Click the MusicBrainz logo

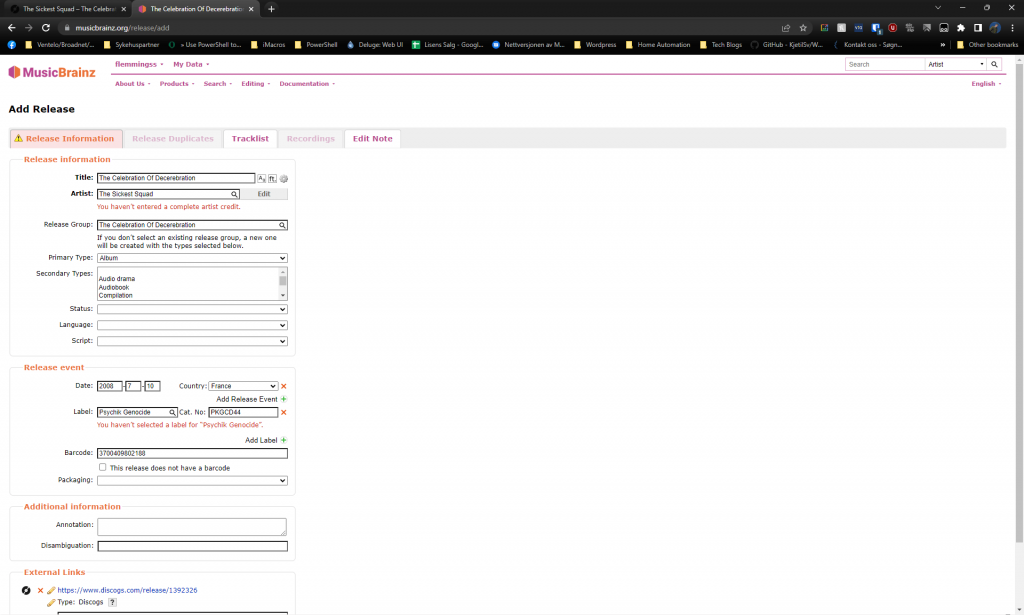(x=52, y=72)
